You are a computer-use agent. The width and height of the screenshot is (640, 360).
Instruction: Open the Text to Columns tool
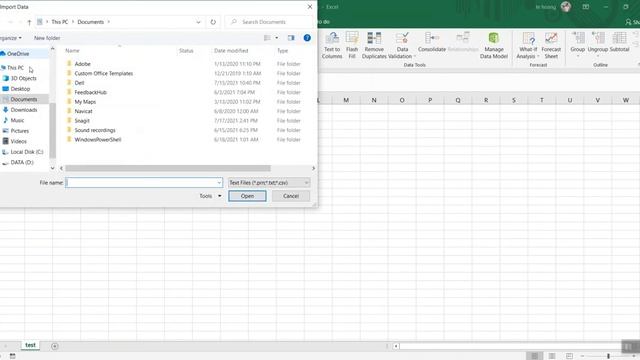coord(332,45)
